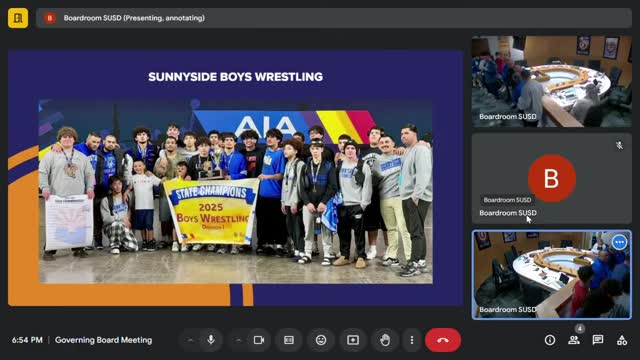Click the Sunnyside Boys Wrestling presentation slide
Image resolution: width=640 pixels, height=360 pixels.
(236, 178)
